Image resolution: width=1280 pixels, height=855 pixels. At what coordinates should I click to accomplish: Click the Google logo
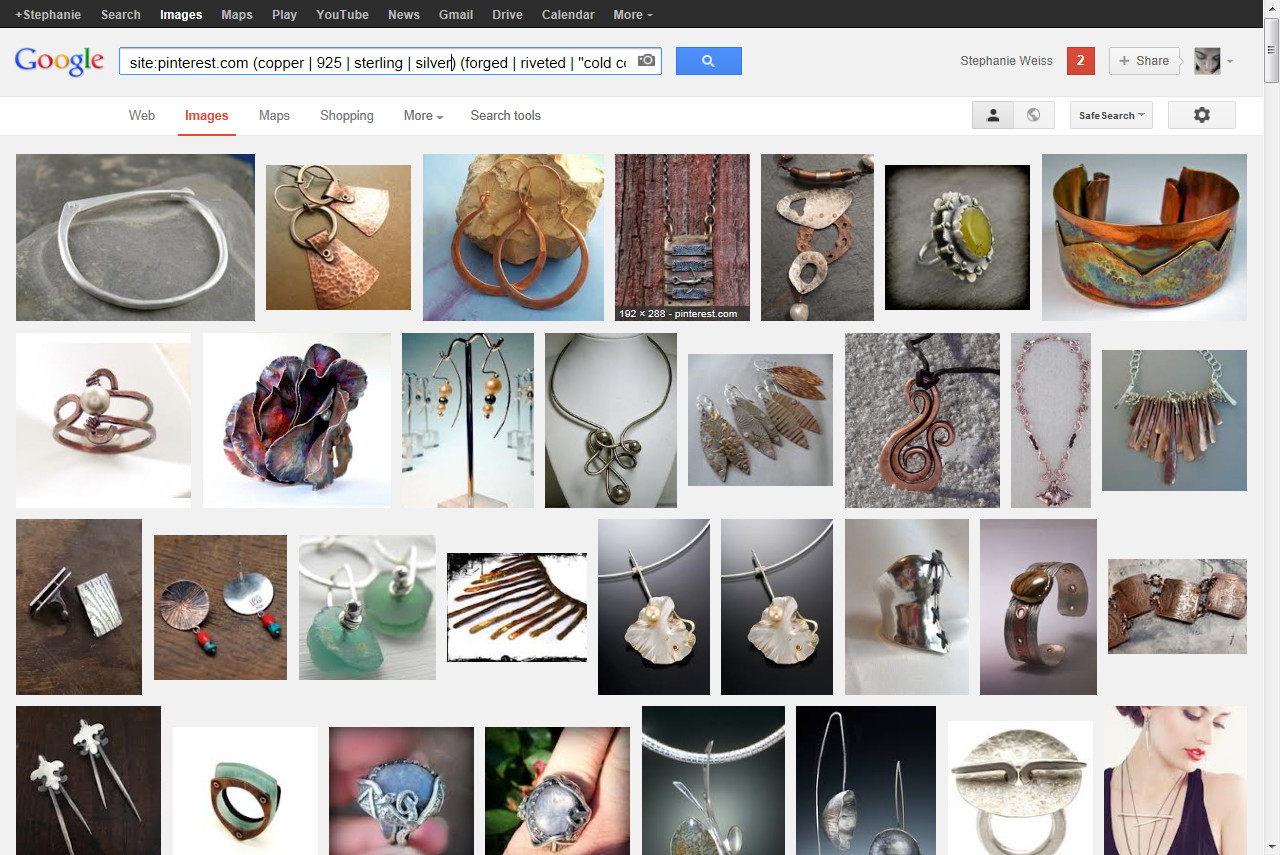tap(59, 61)
